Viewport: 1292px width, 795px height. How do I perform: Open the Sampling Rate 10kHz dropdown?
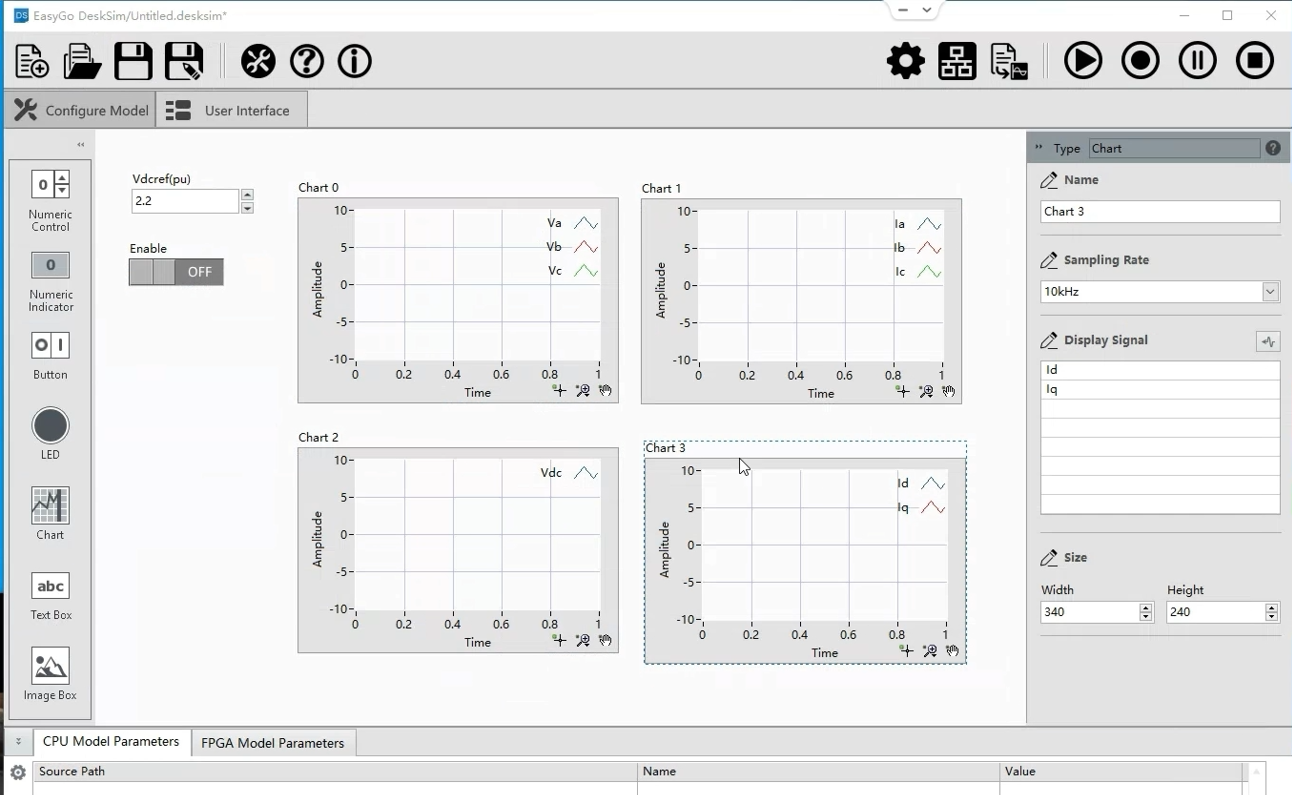click(1270, 292)
